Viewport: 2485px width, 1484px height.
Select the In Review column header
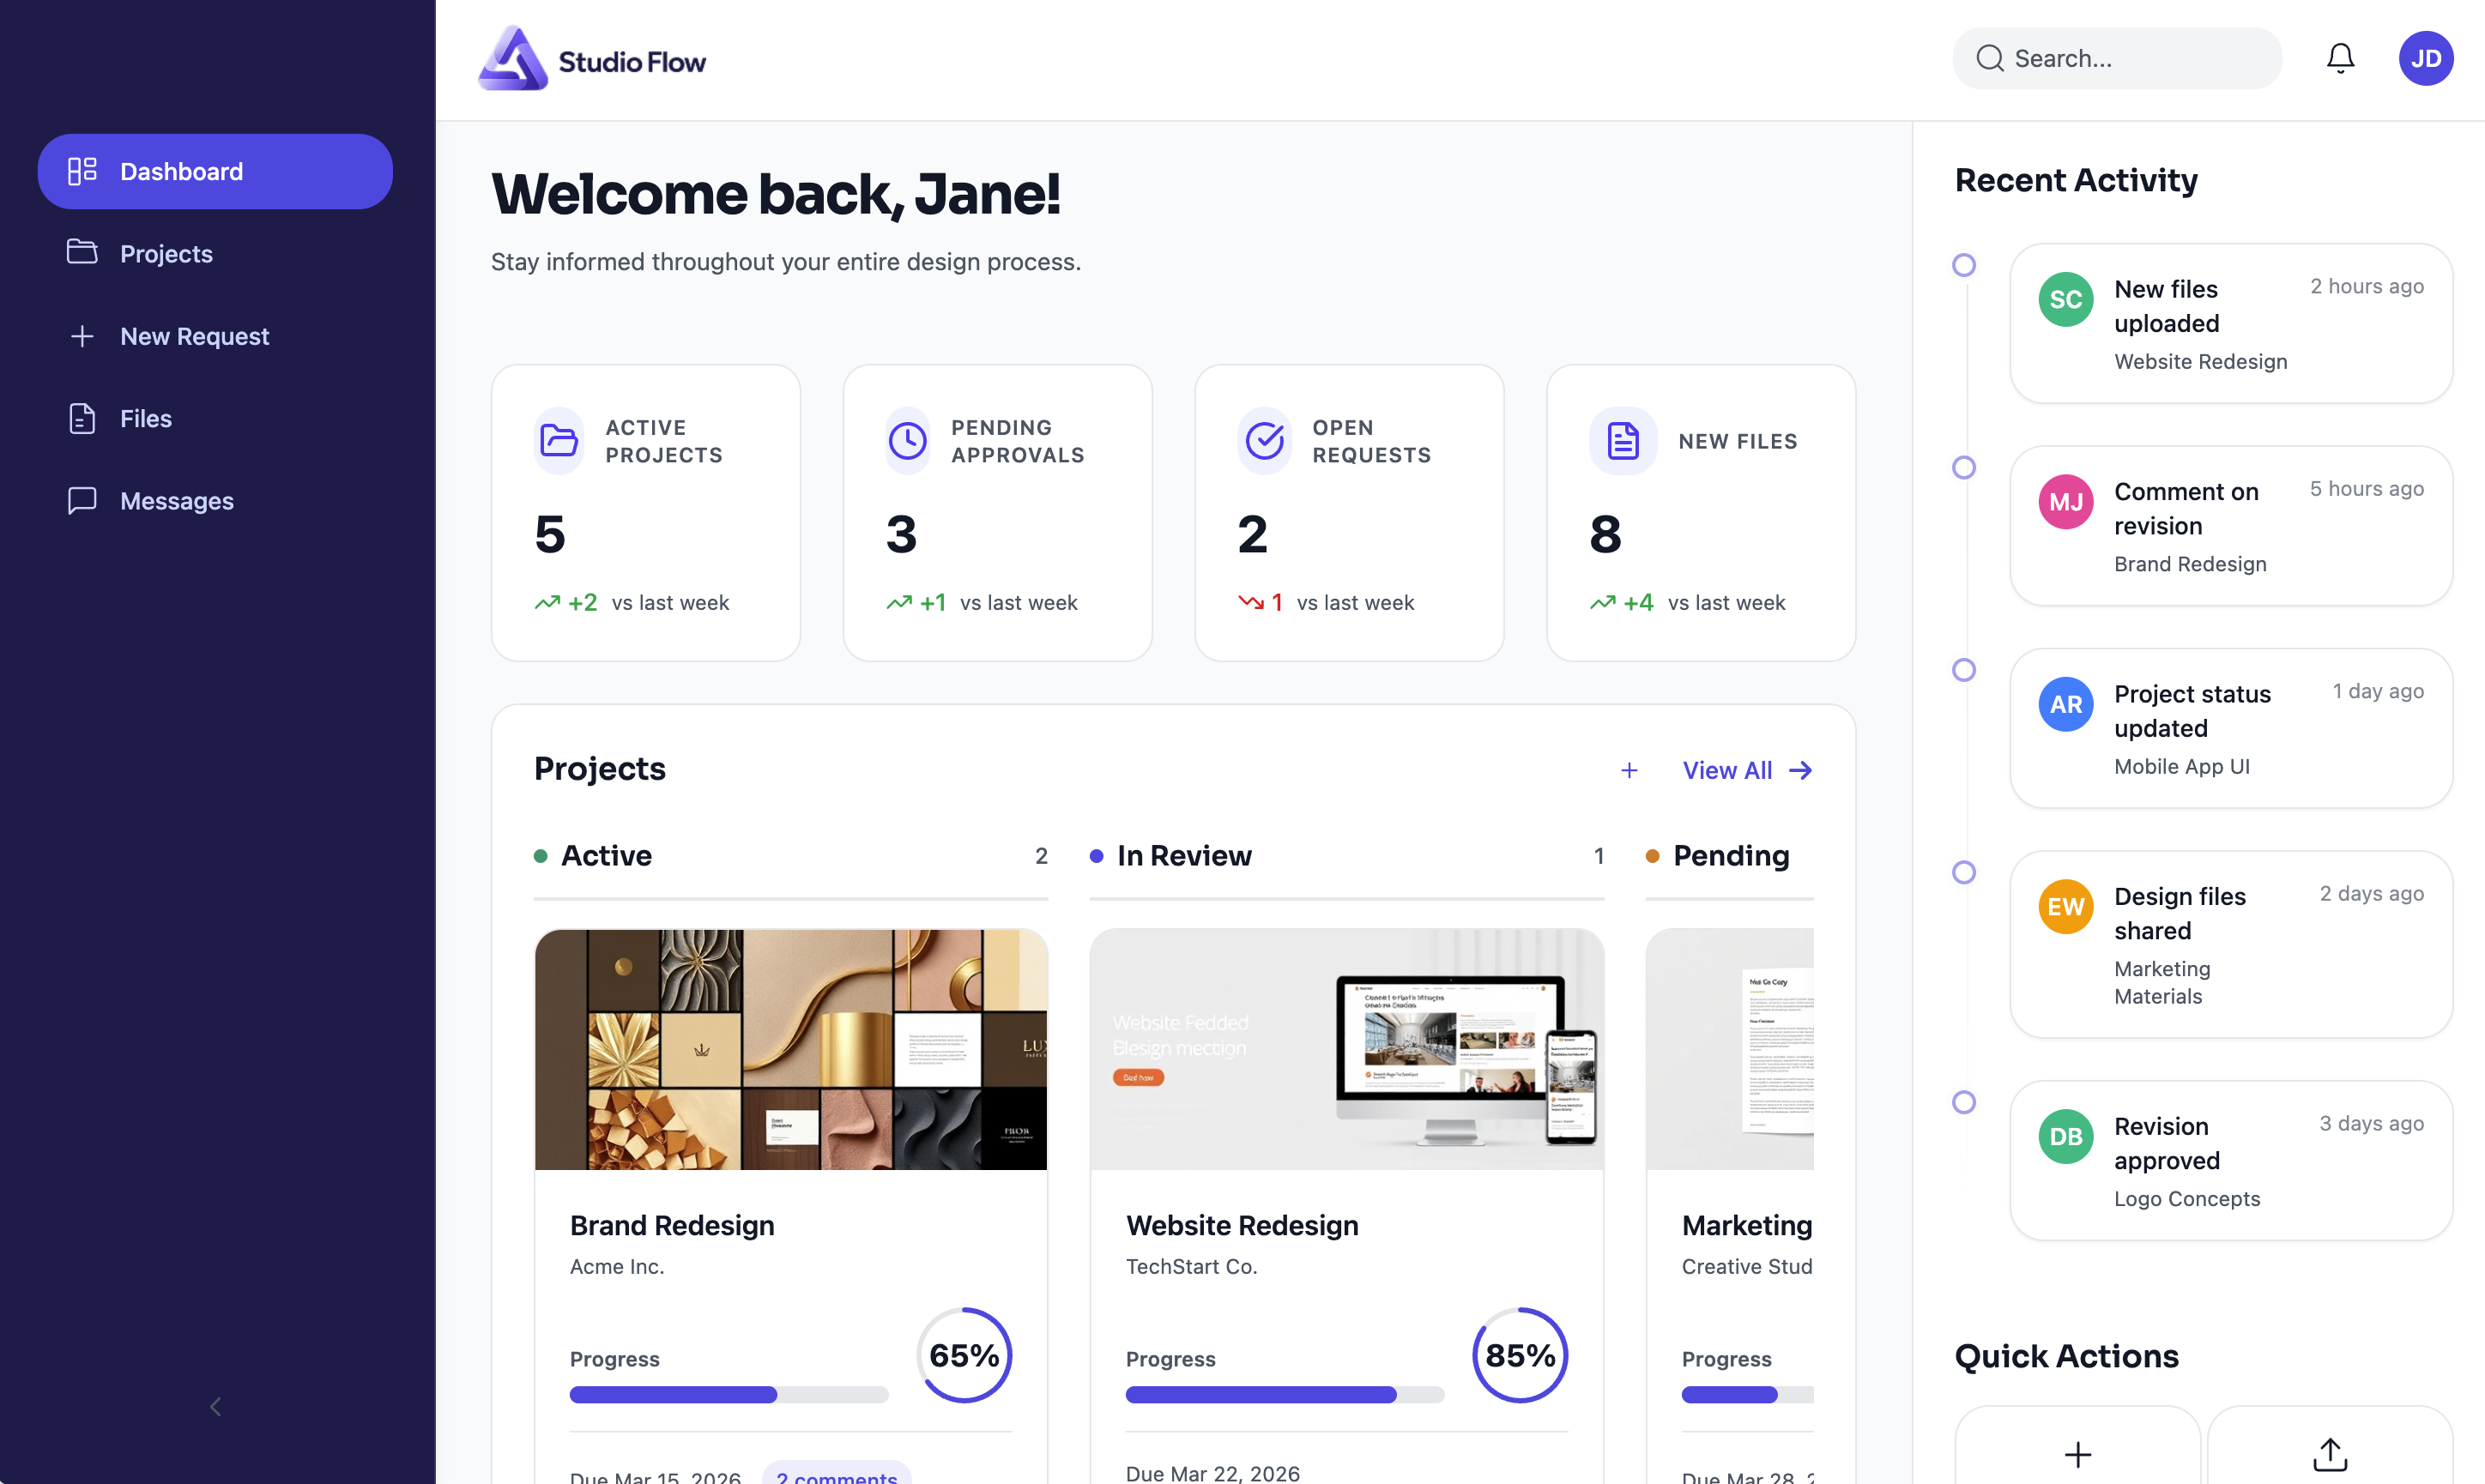(1346, 855)
